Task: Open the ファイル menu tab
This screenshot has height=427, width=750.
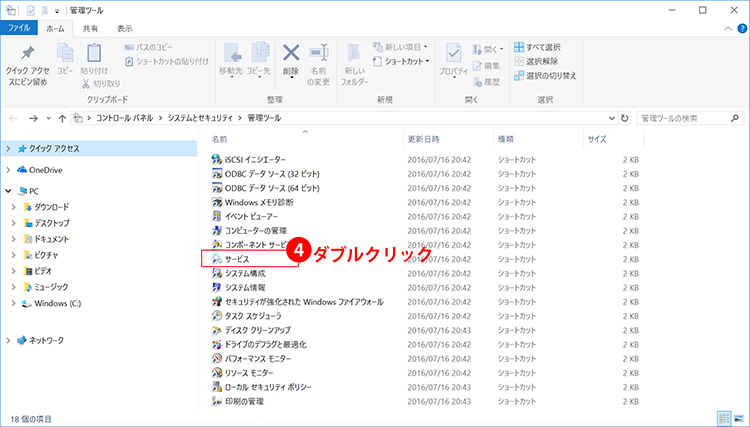Action: pyautogui.click(x=20, y=29)
